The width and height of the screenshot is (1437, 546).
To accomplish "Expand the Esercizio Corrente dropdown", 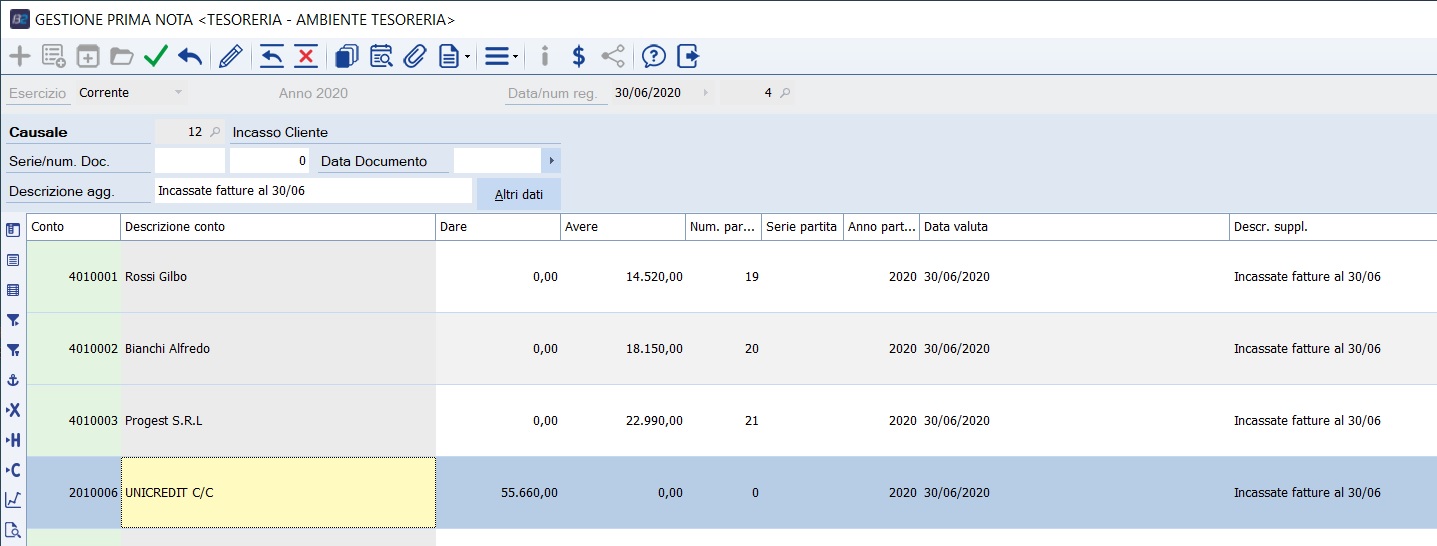I will [178, 93].
